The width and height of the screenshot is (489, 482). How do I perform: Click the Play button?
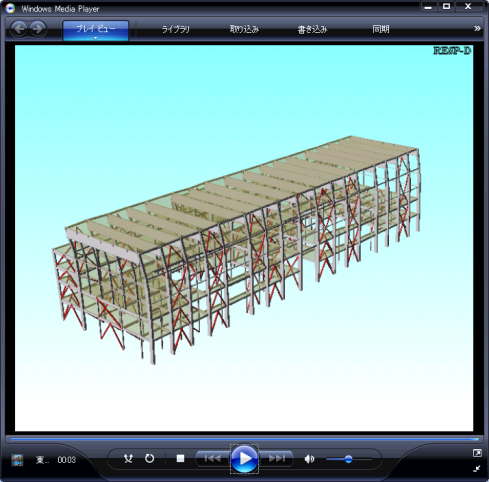click(244, 459)
